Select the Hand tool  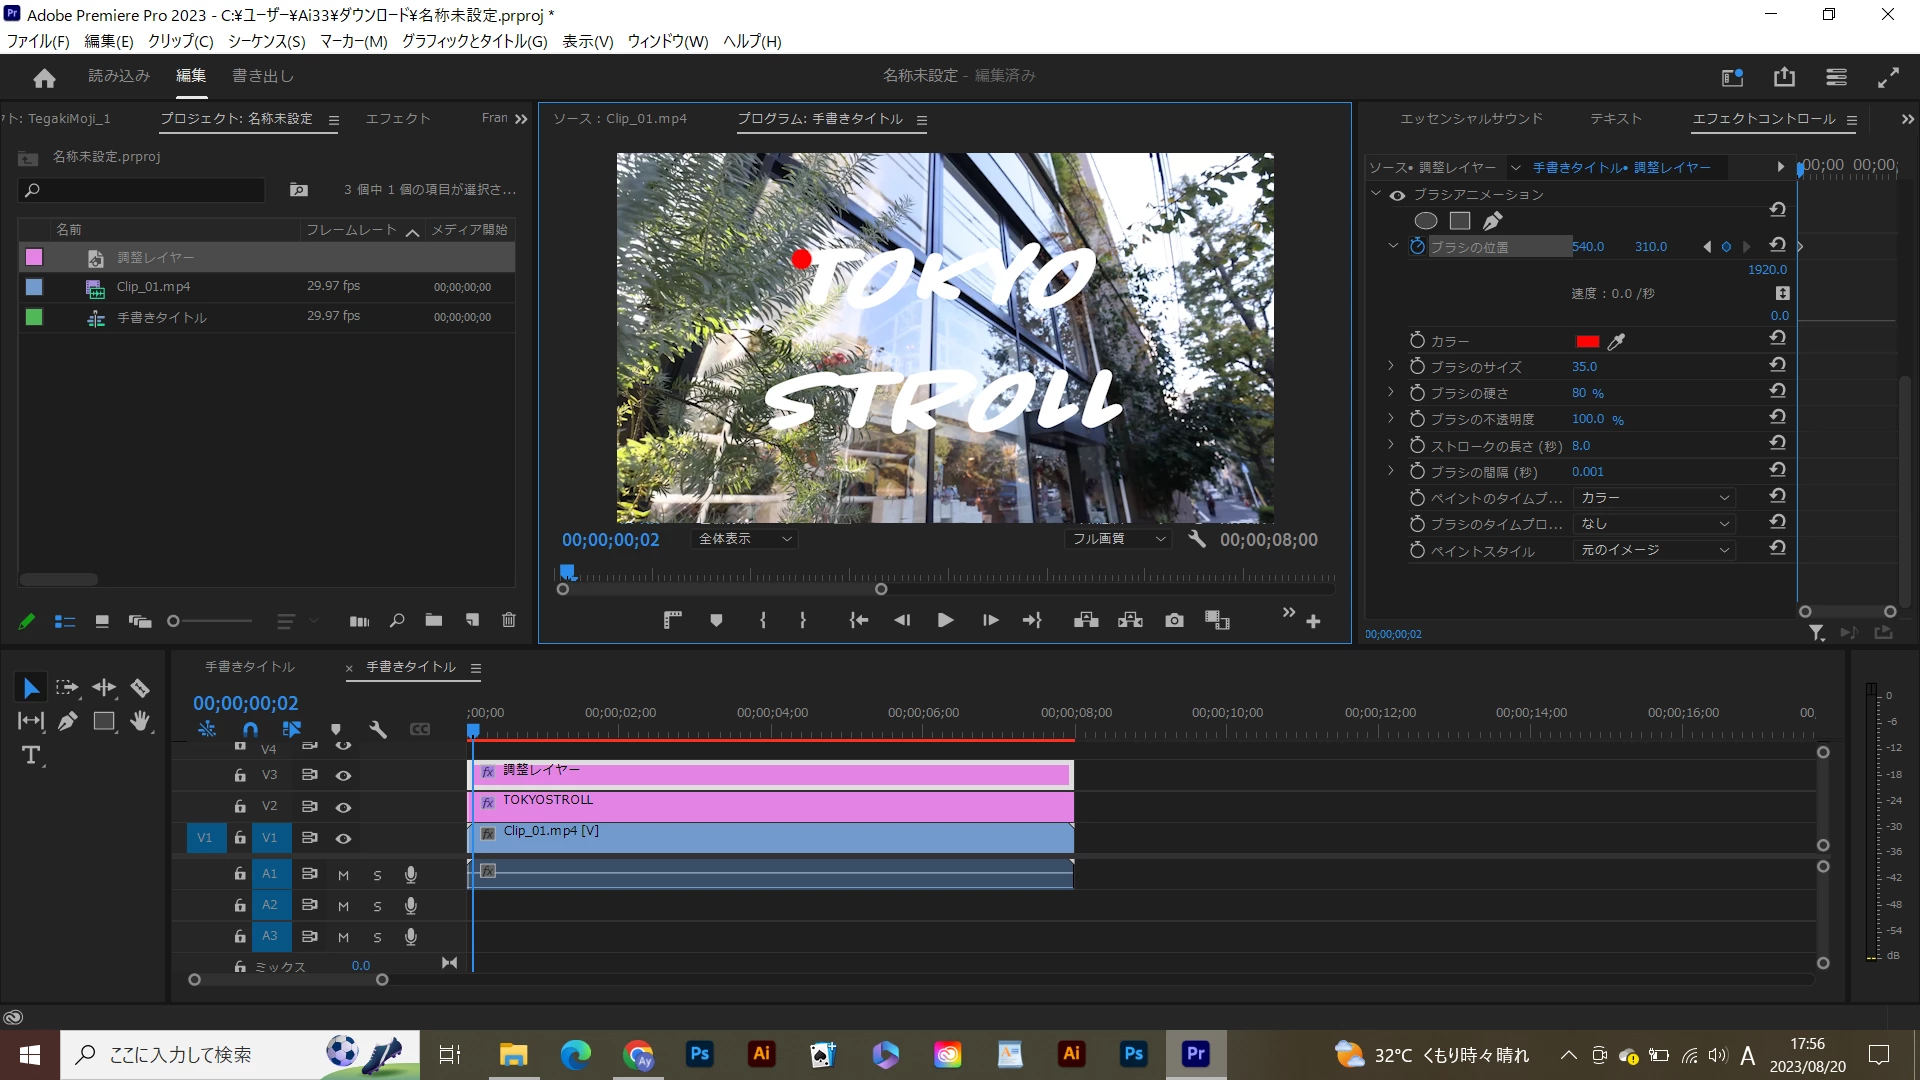[x=141, y=721]
